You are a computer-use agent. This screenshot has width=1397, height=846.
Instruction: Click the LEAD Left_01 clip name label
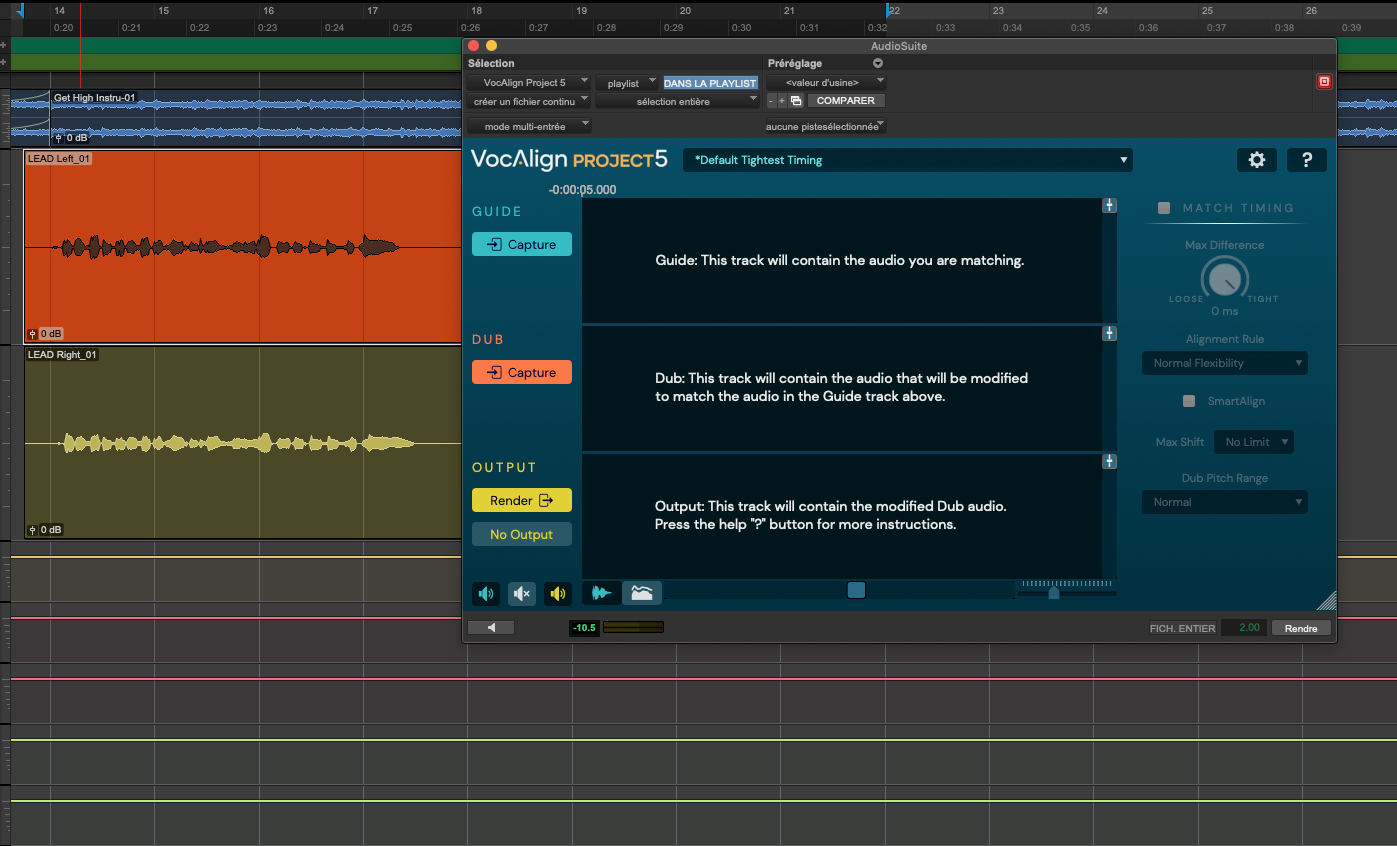coord(59,159)
